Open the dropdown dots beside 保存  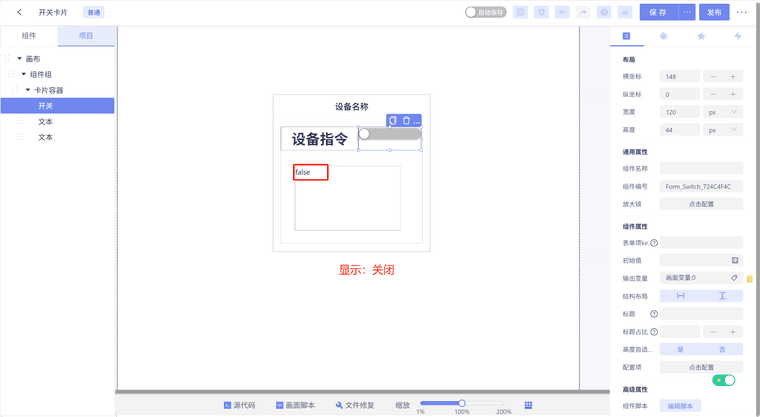point(687,12)
